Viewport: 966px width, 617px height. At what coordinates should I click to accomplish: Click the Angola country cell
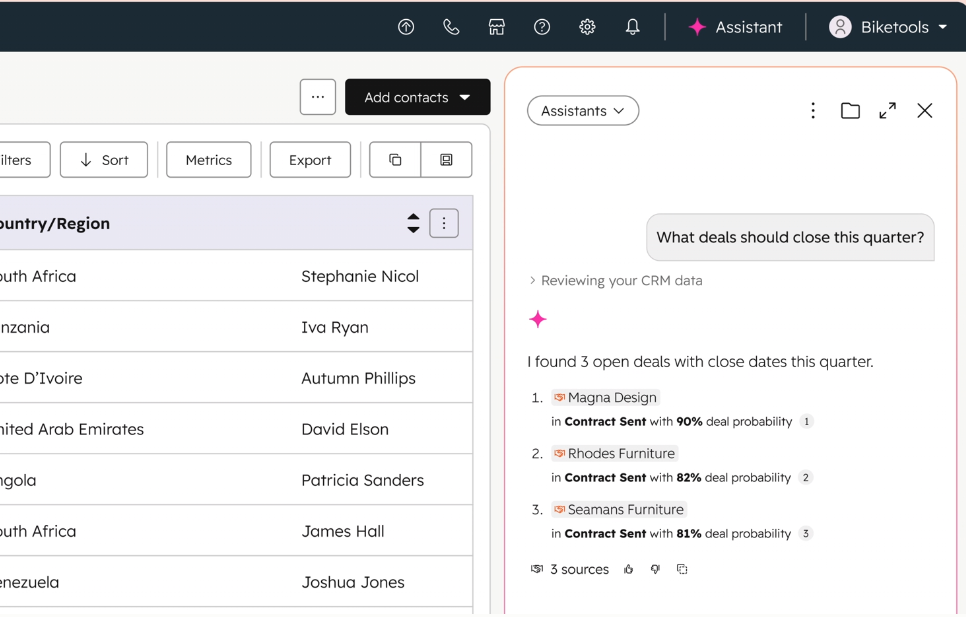tap(18, 481)
